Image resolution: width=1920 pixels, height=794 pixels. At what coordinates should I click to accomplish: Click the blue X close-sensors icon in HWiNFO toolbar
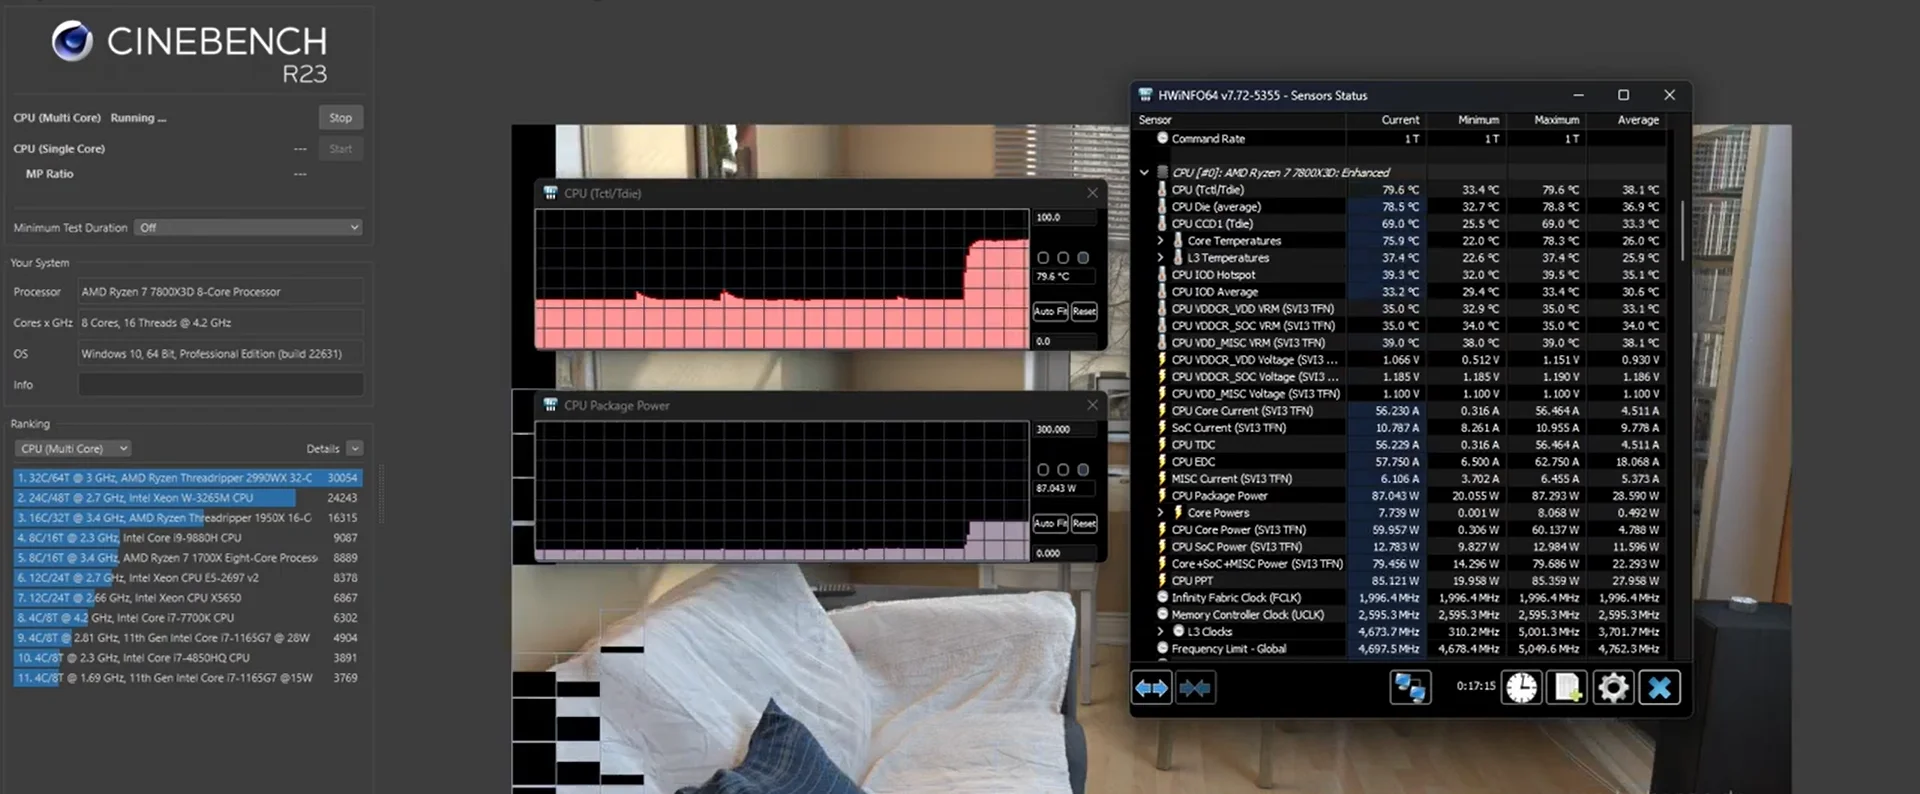(x=1660, y=688)
